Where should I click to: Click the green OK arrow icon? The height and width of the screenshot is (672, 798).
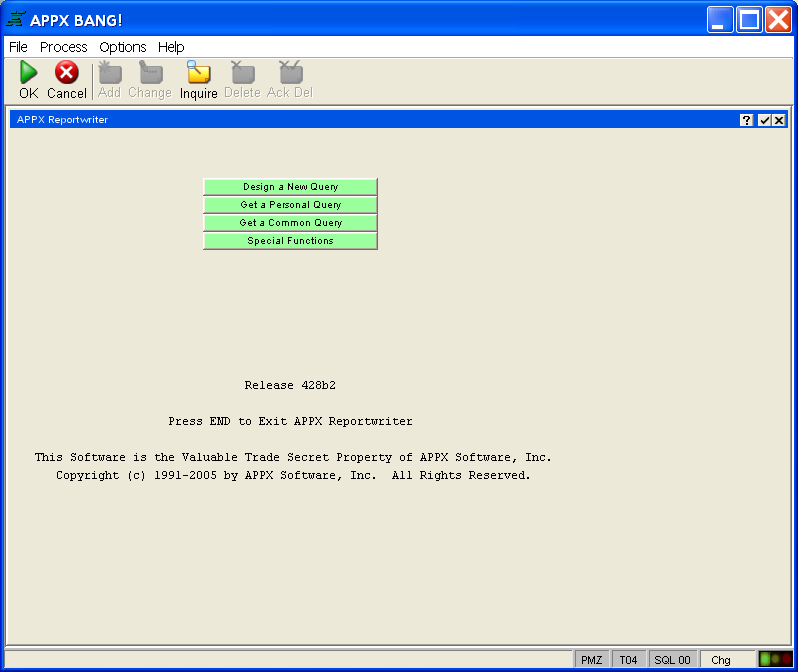(x=28, y=72)
